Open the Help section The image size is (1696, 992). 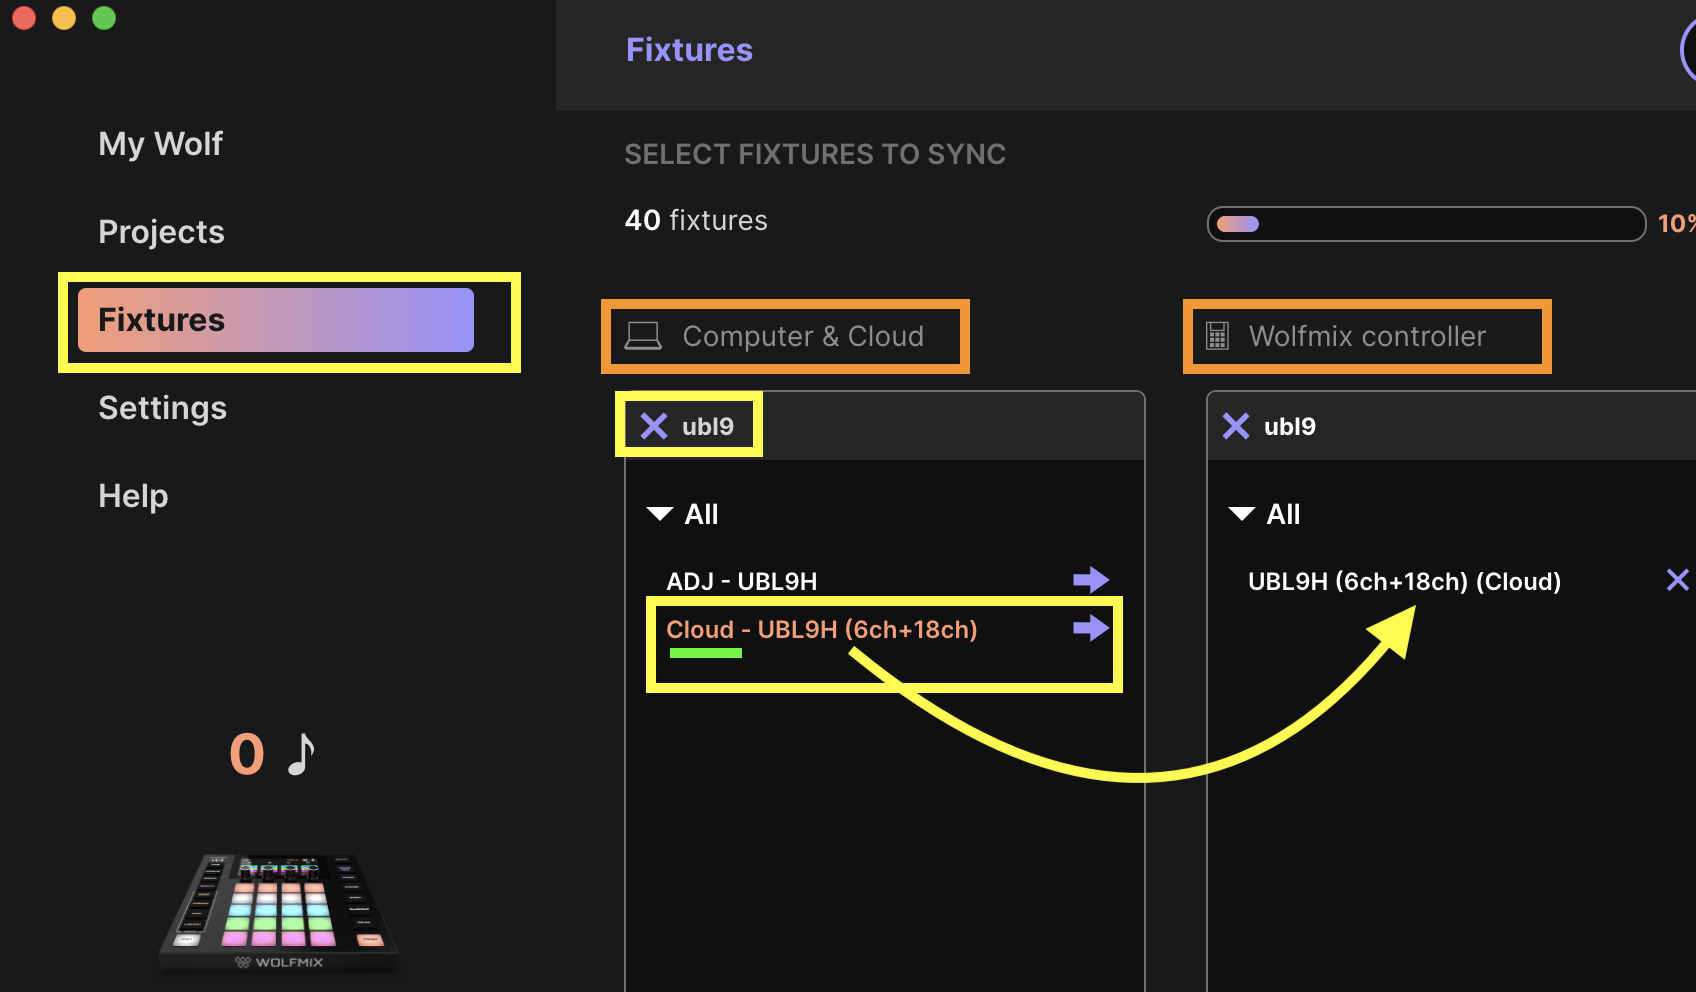(x=133, y=496)
